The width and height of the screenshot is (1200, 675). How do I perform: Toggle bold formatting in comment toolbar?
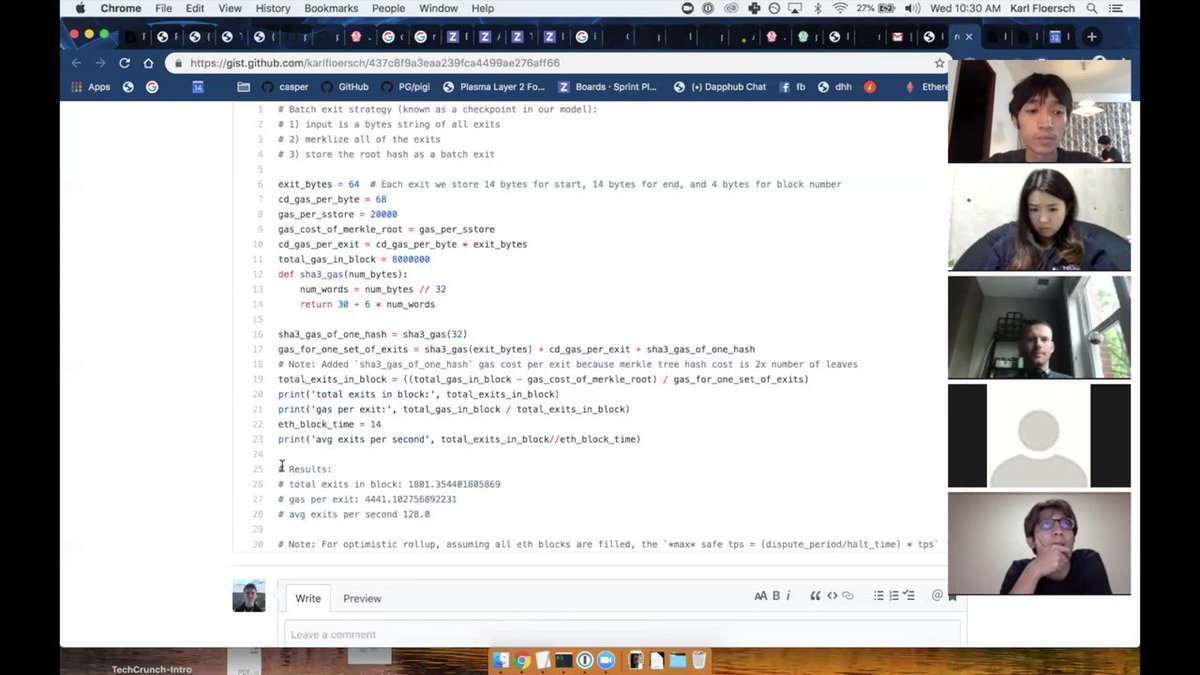776,596
